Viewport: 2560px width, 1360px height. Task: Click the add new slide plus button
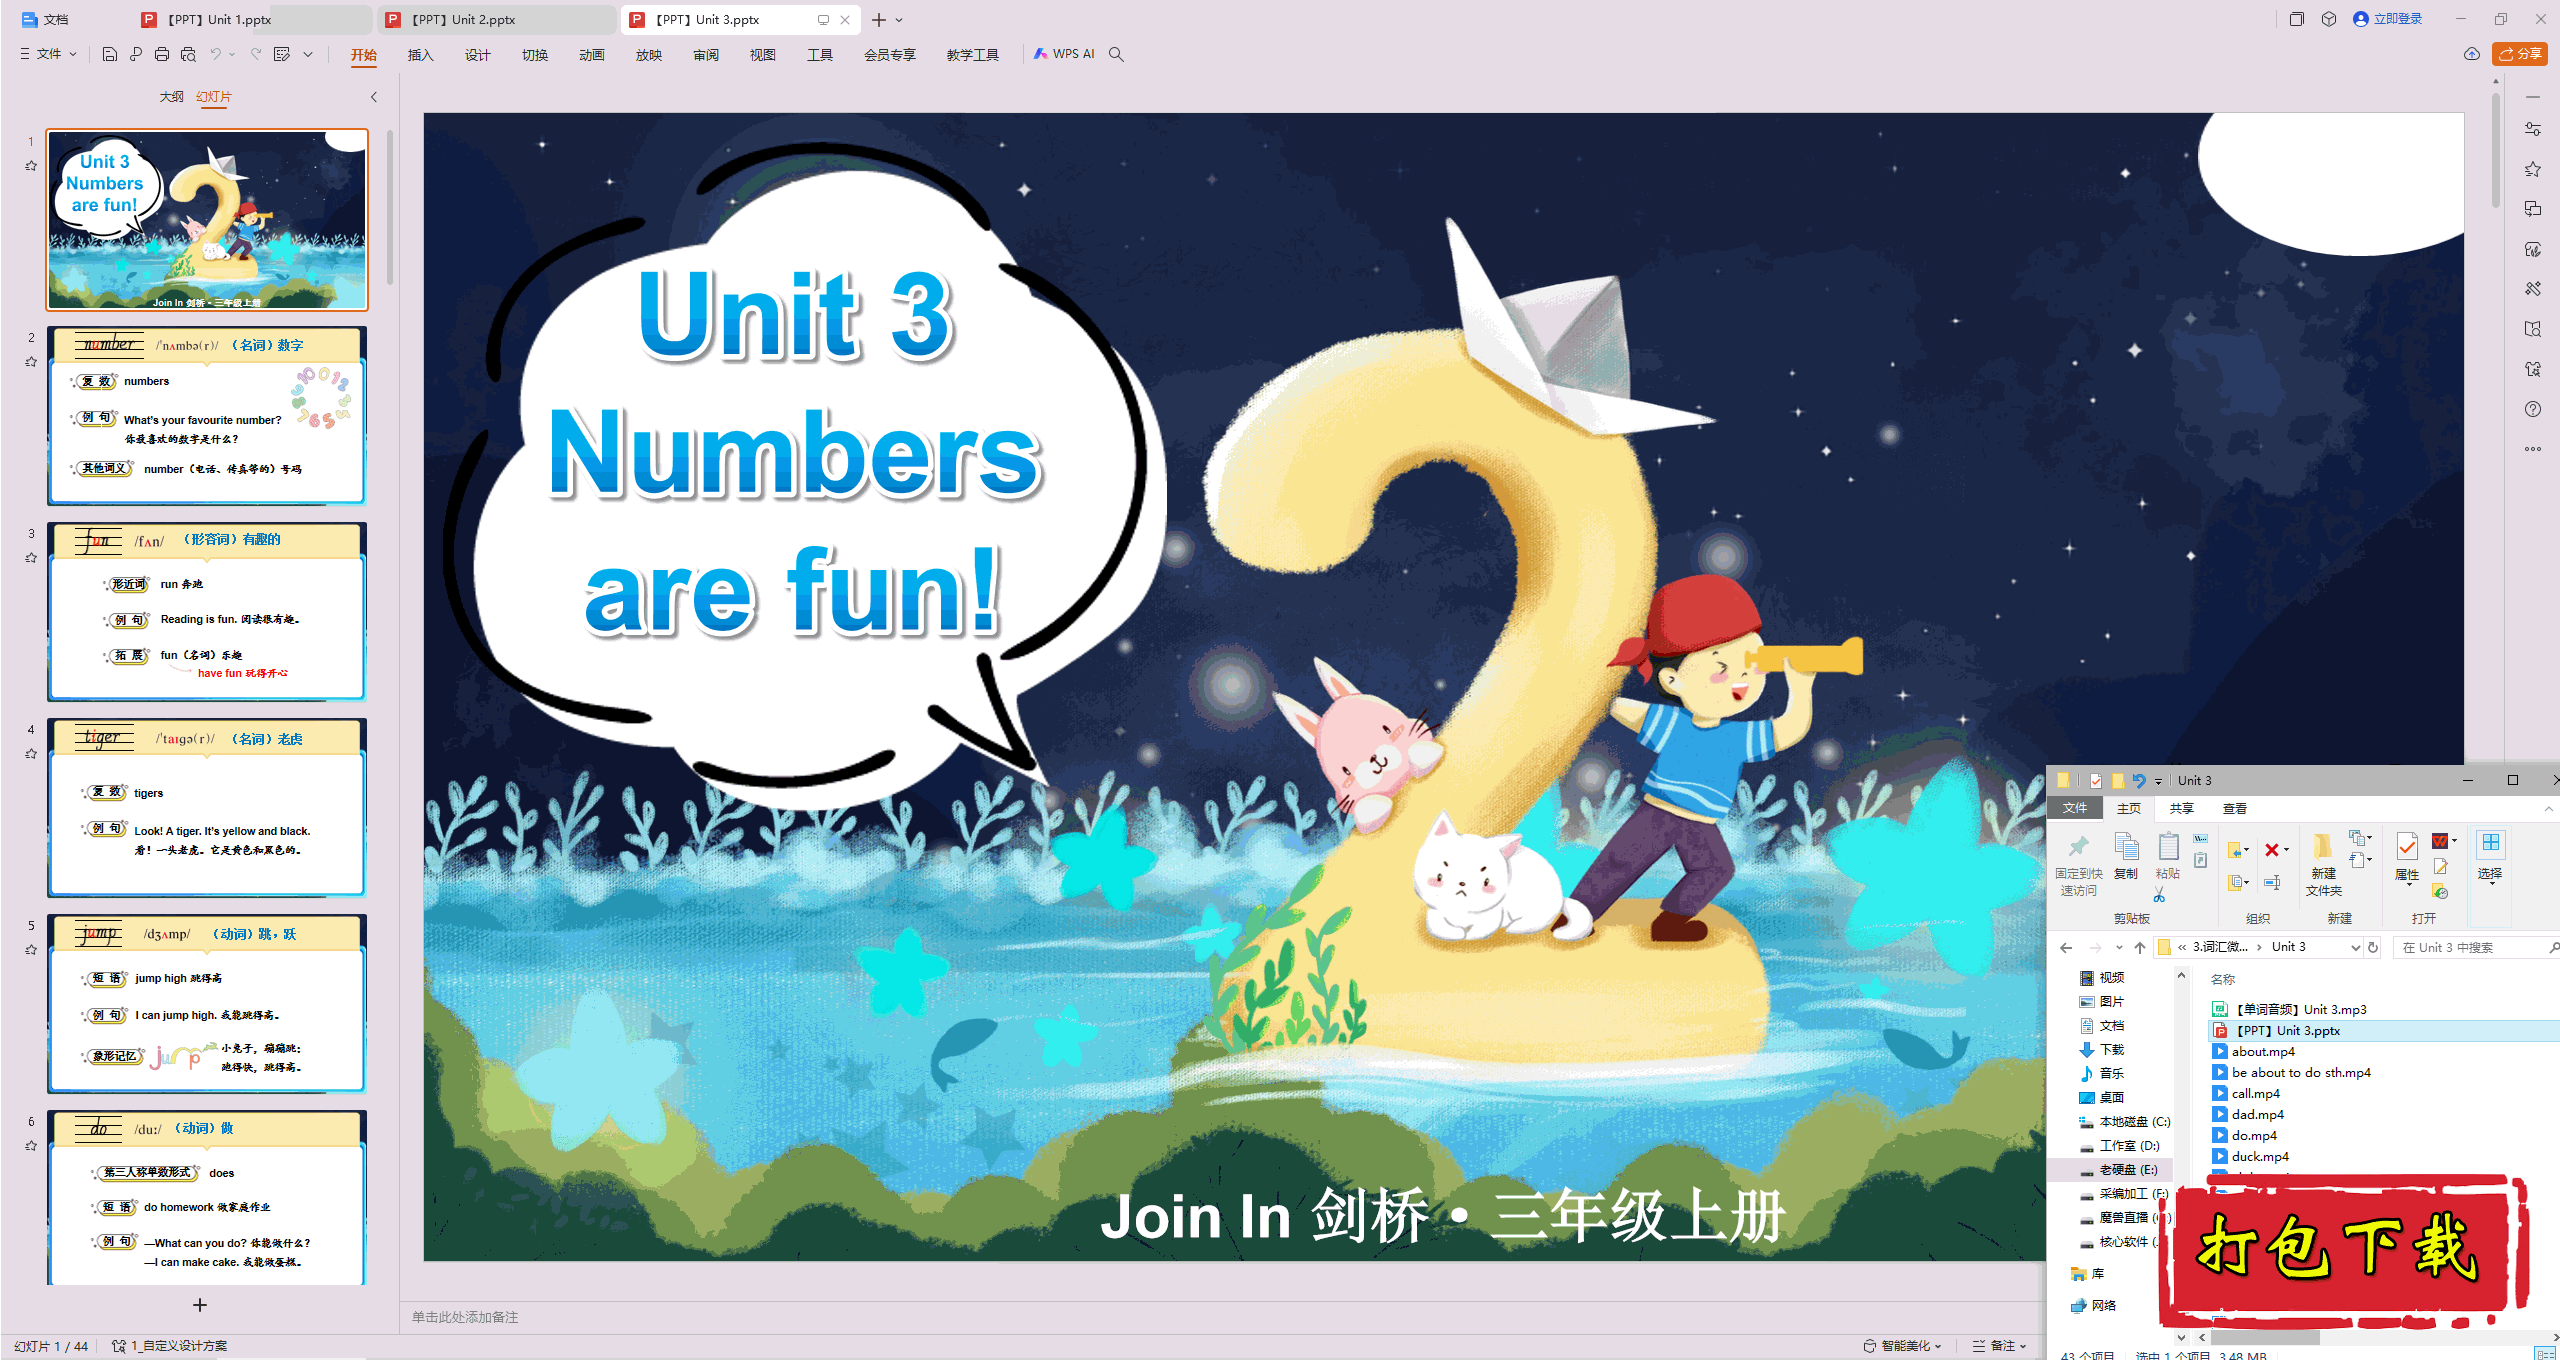tap(200, 1305)
